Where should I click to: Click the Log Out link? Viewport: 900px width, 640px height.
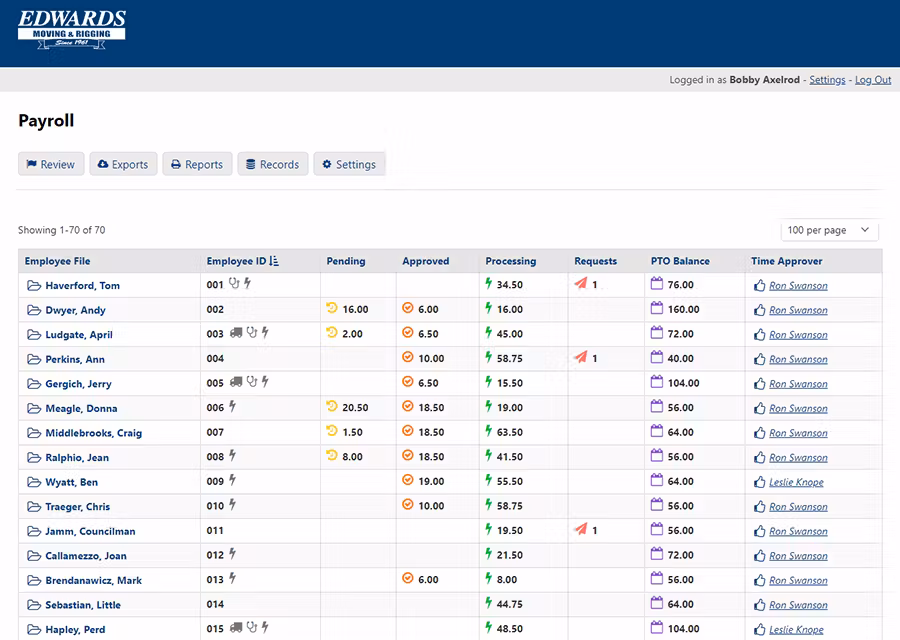(872, 80)
